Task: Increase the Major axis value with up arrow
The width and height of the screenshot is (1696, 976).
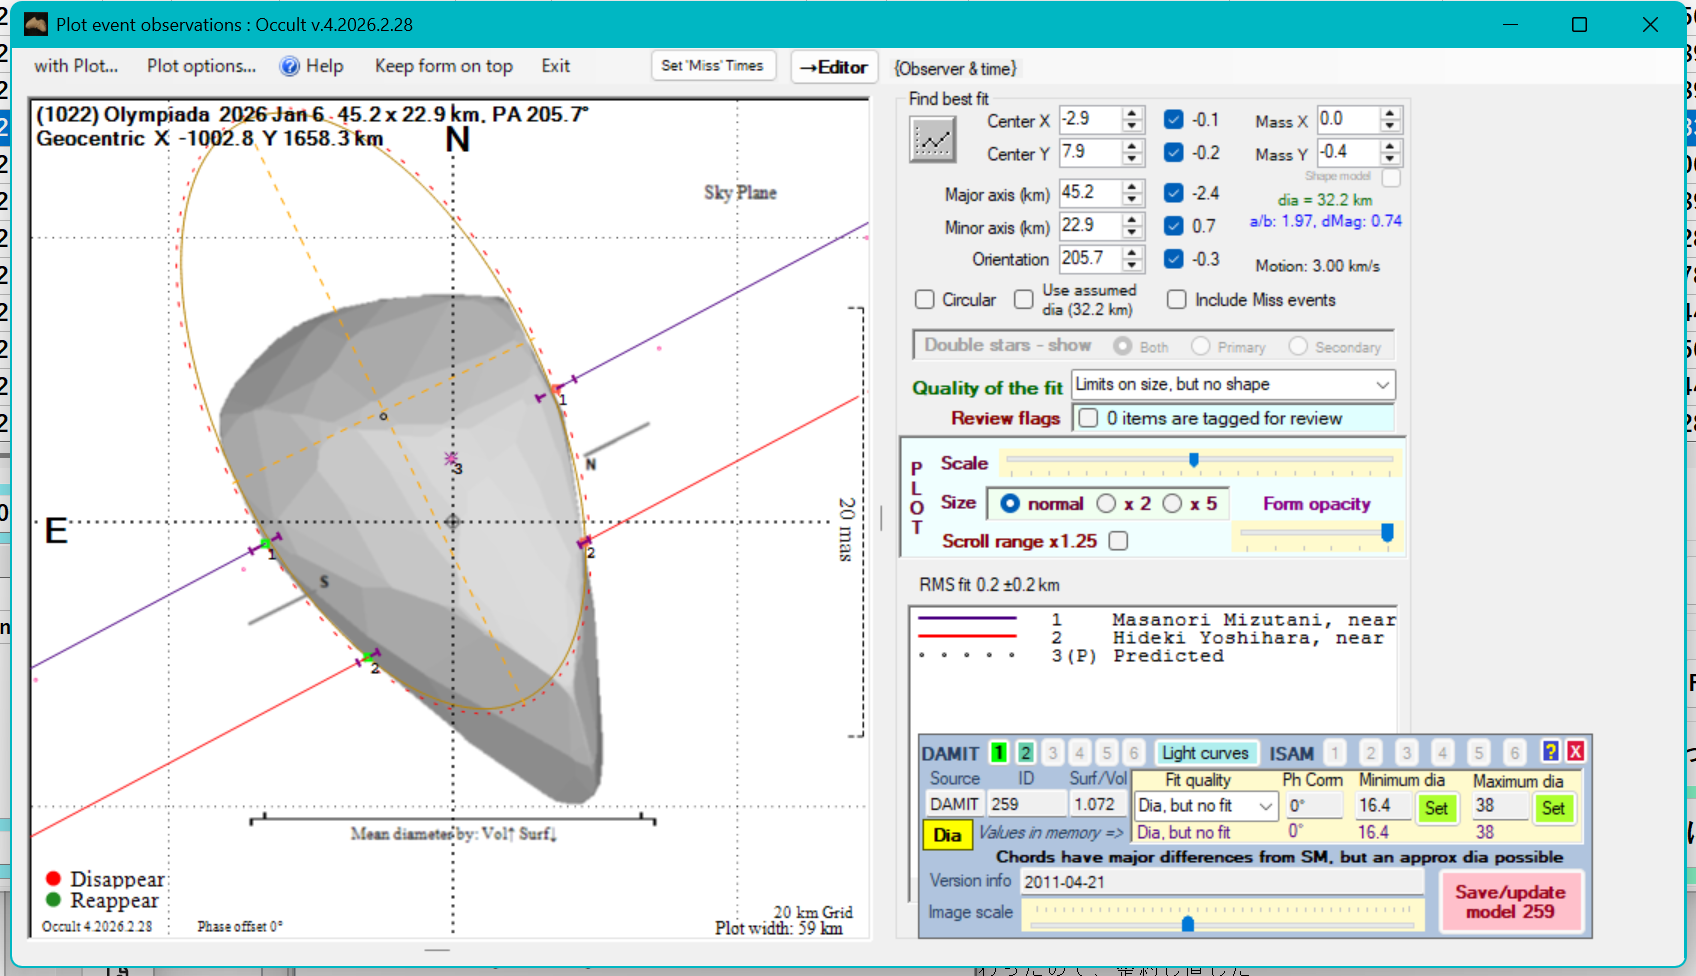Action: point(1132,187)
